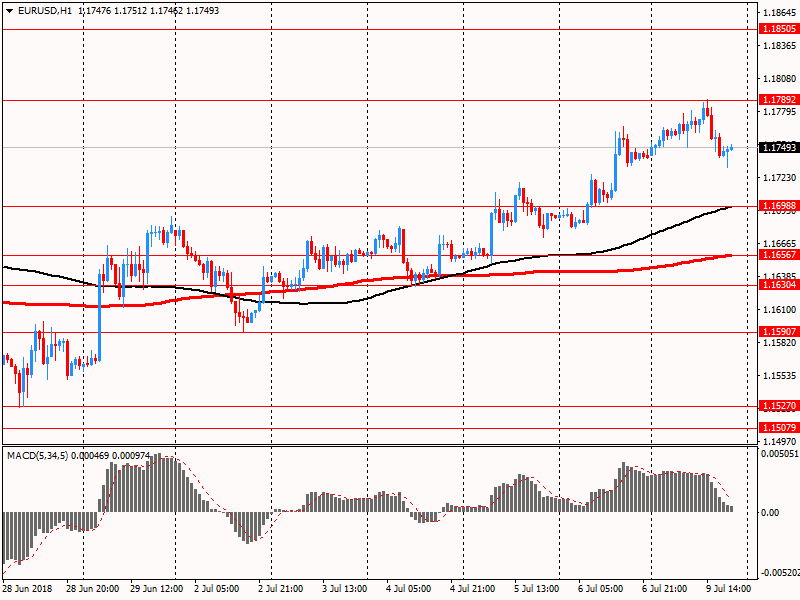Image resolution: width=800 pixels, height=600 pixels.
Task: Click the 28 Jun 20:00 time label
Action: tap(92, 588)
